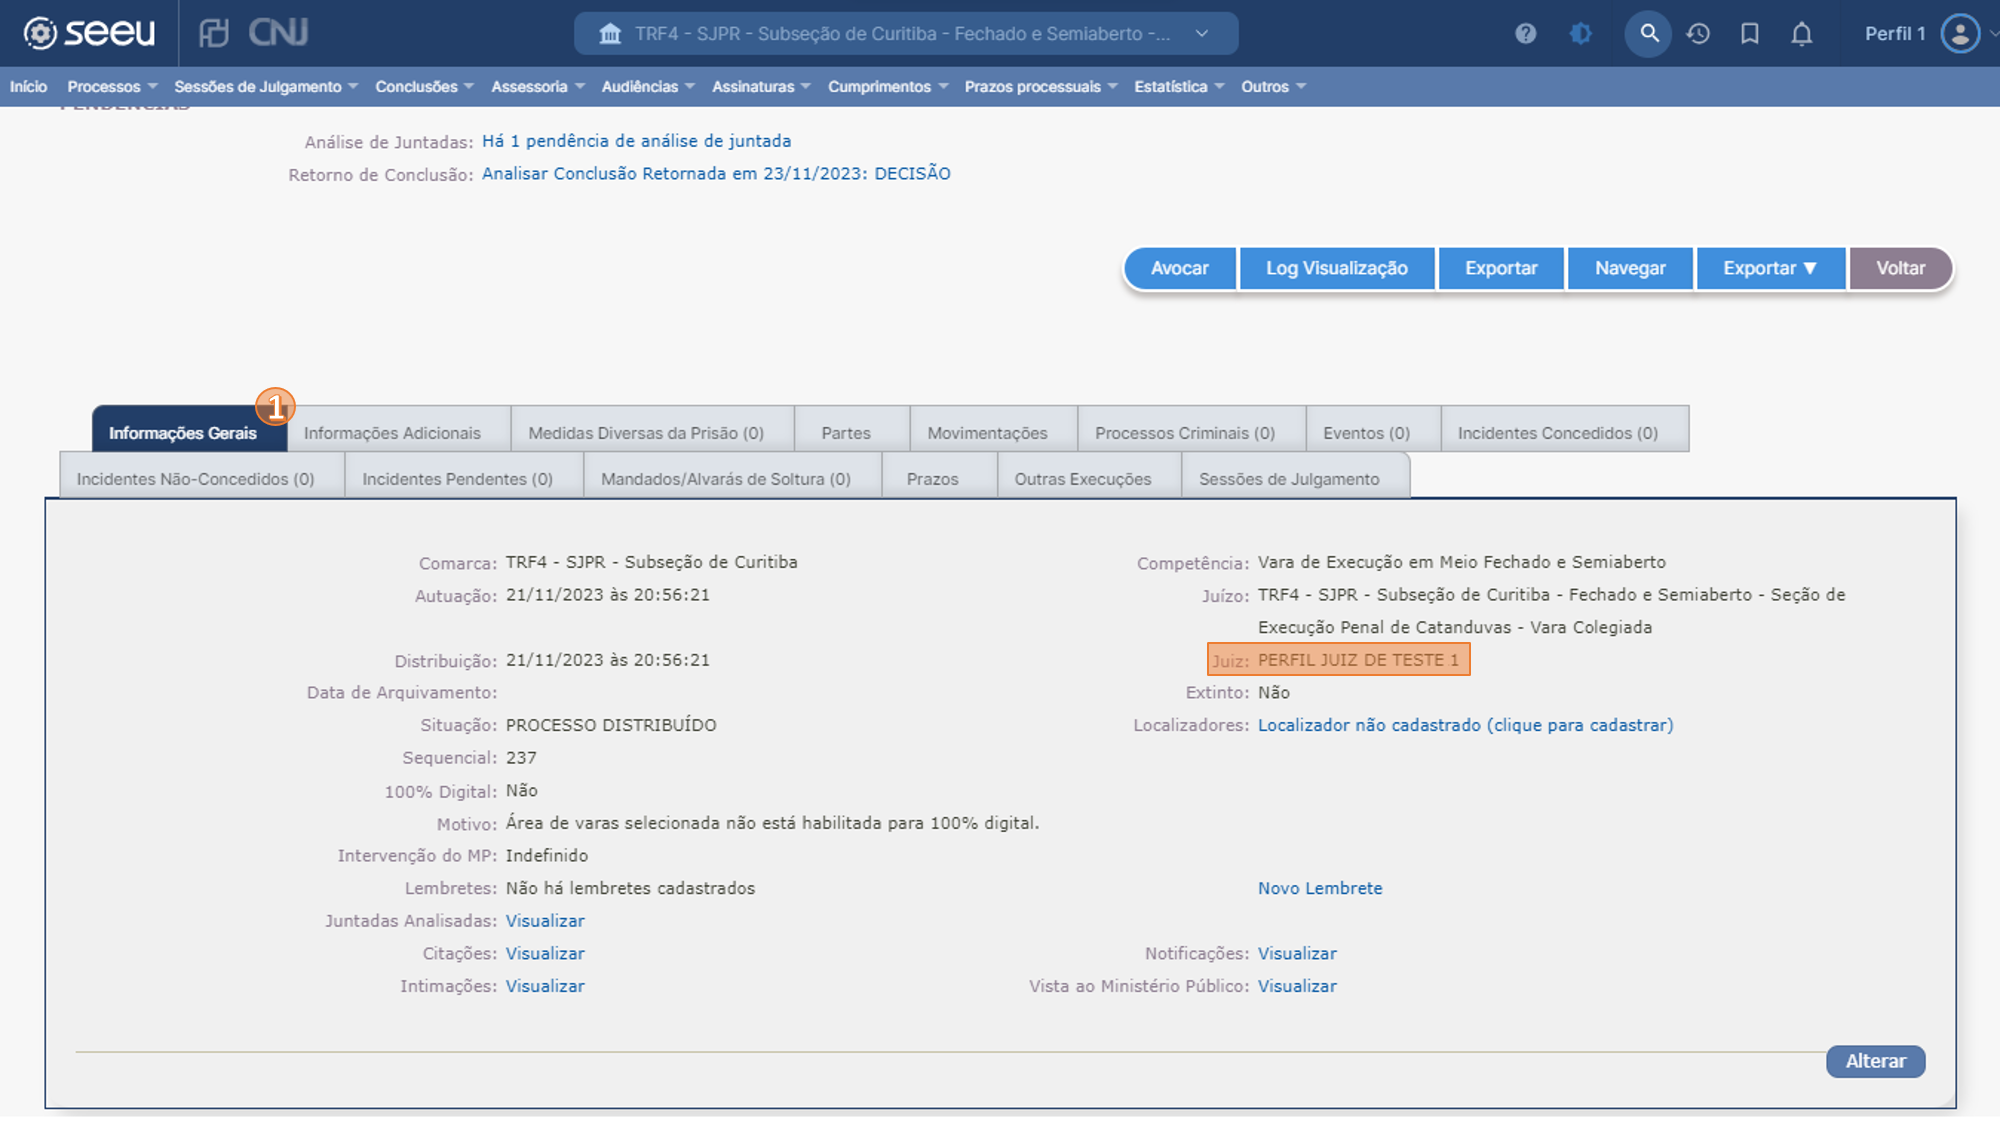The image size is (2000, 1121).
Task: Click Localizador não cadastrado link
Action: click(x=1465, y=725)
